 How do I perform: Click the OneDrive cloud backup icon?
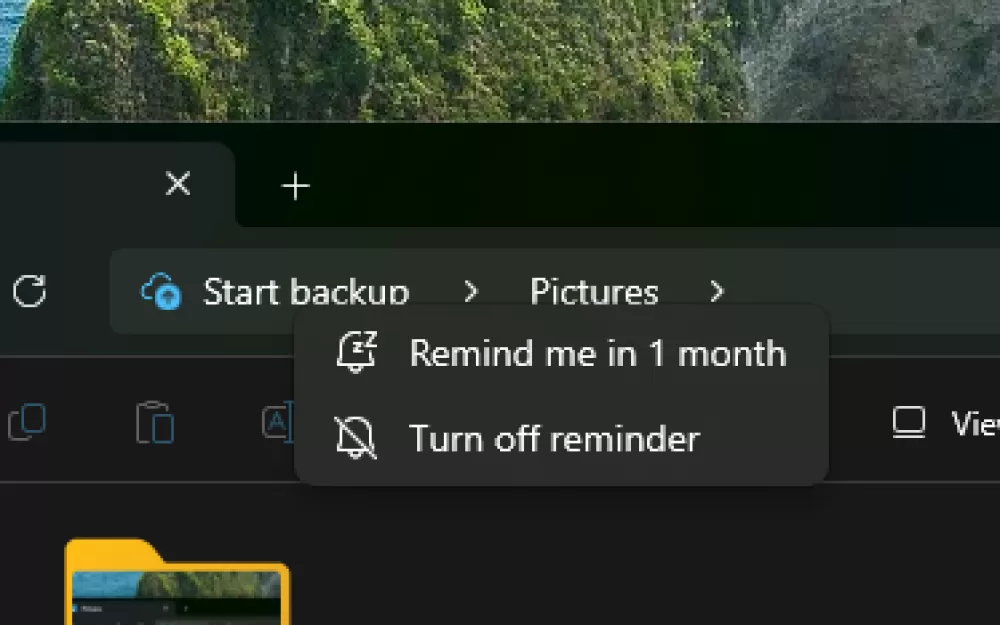pyautogui.click(x=161, y=291)
